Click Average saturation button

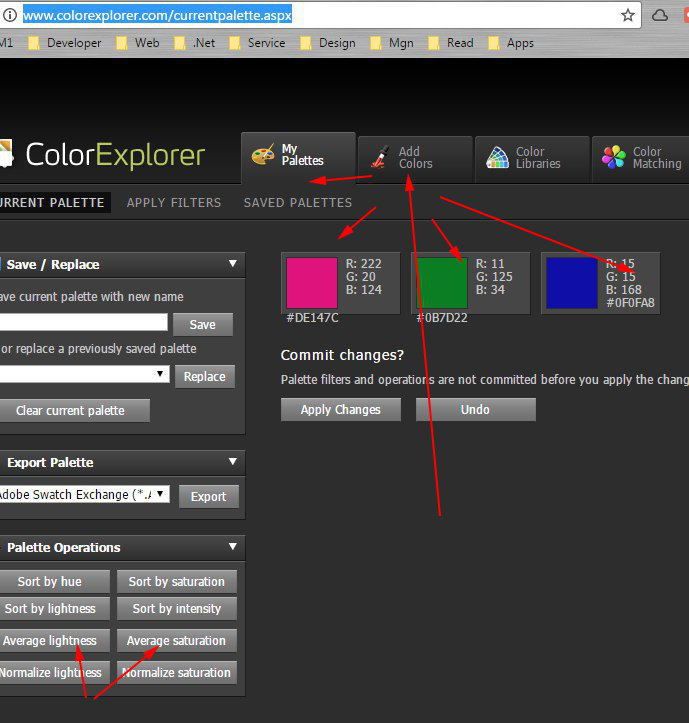(177, 640)
